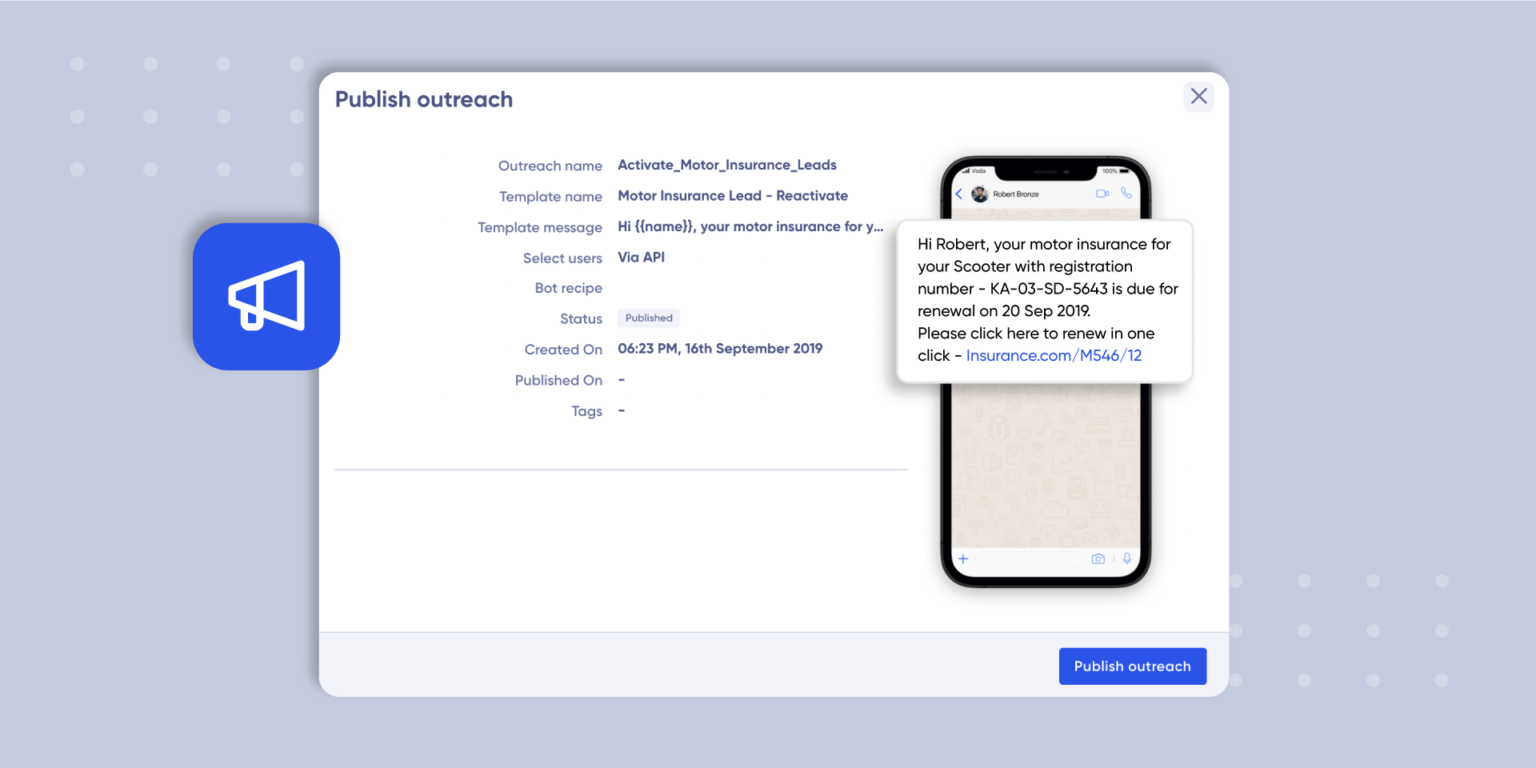Viewport: 1536px width, 768px height.
Task: Click the Tags dash to add tags
Action: (x=621, y=410)
